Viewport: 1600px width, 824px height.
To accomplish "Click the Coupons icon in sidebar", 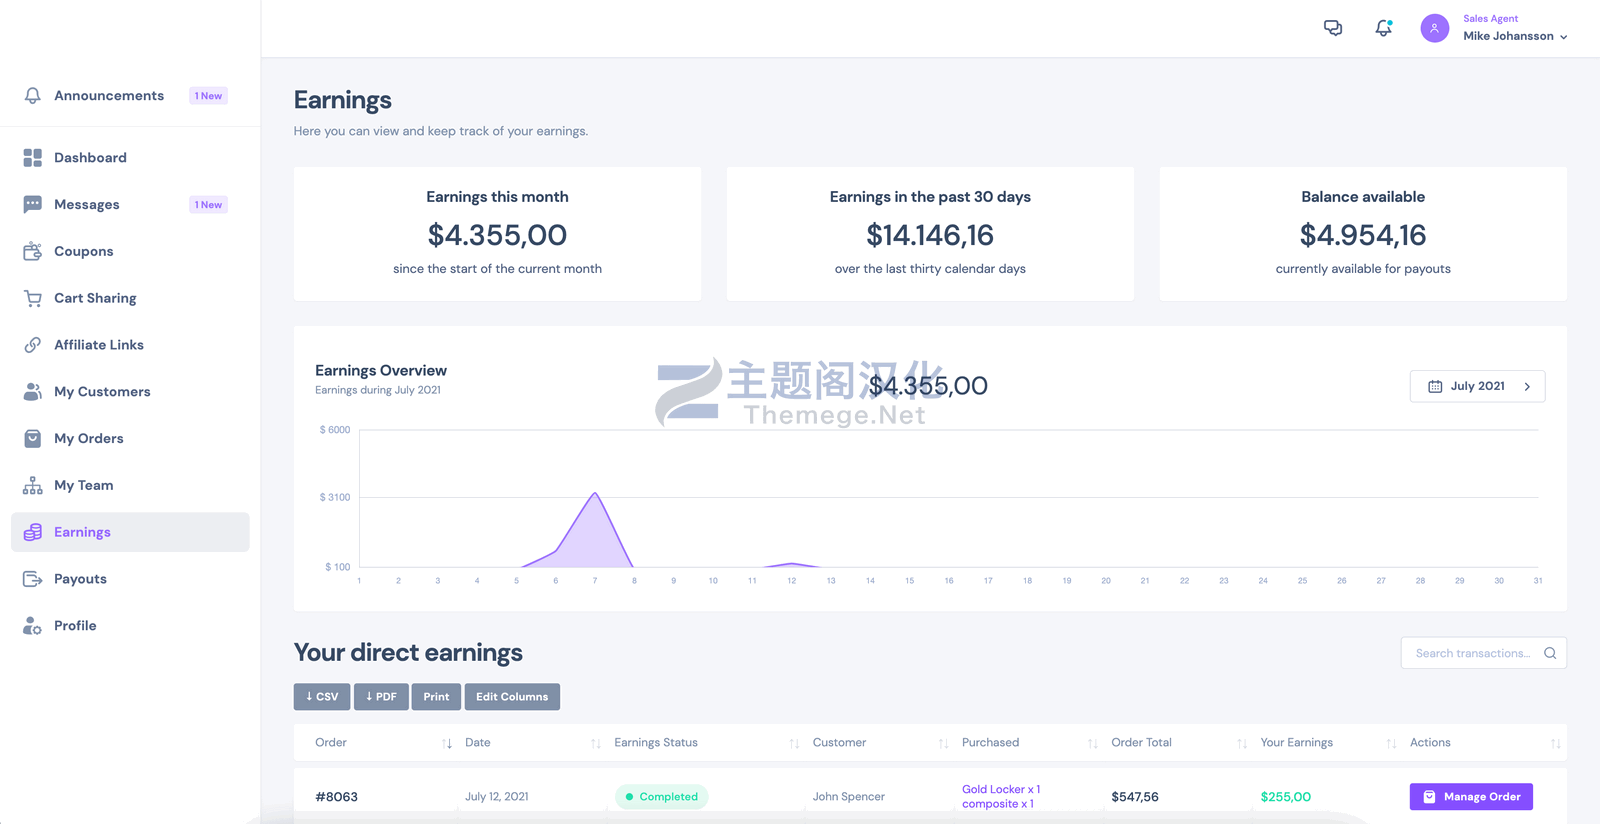I will [x=33, y=251].
